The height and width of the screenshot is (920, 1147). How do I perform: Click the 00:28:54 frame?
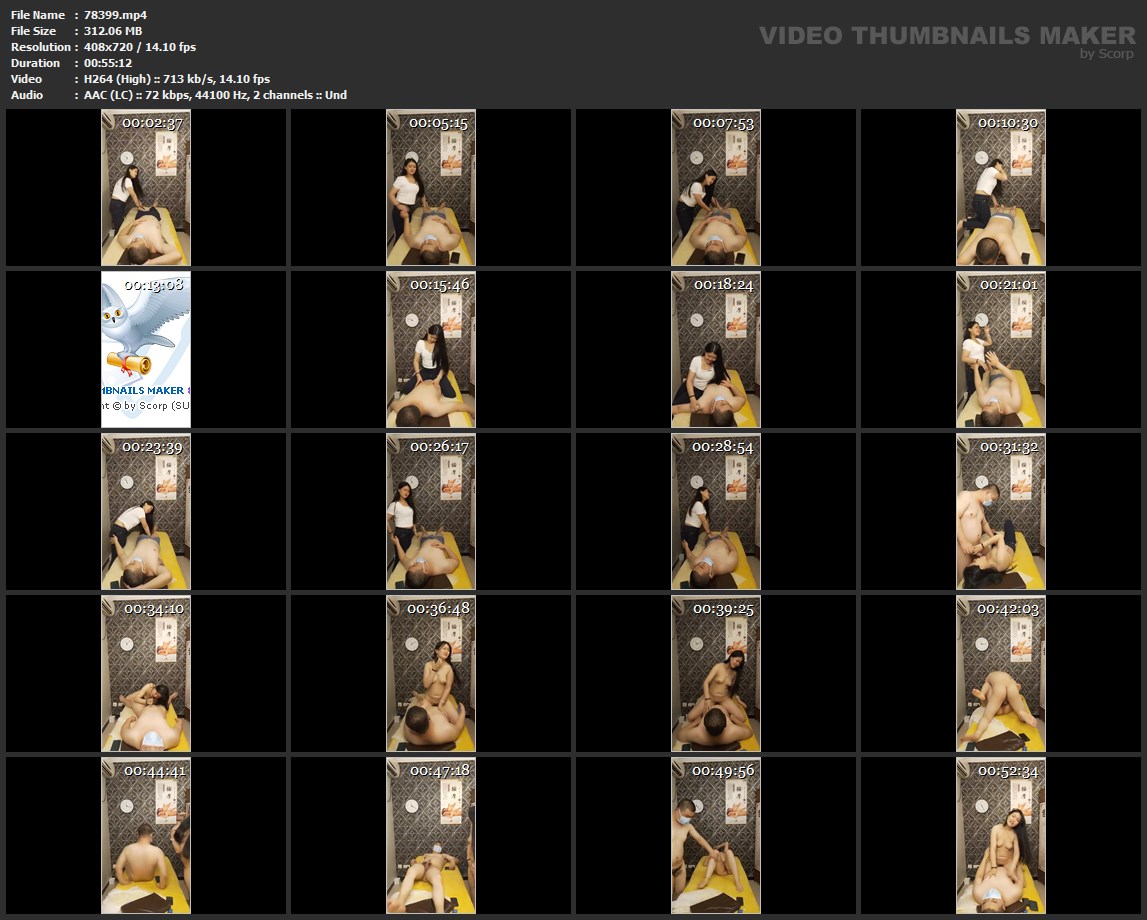point(716,511)
